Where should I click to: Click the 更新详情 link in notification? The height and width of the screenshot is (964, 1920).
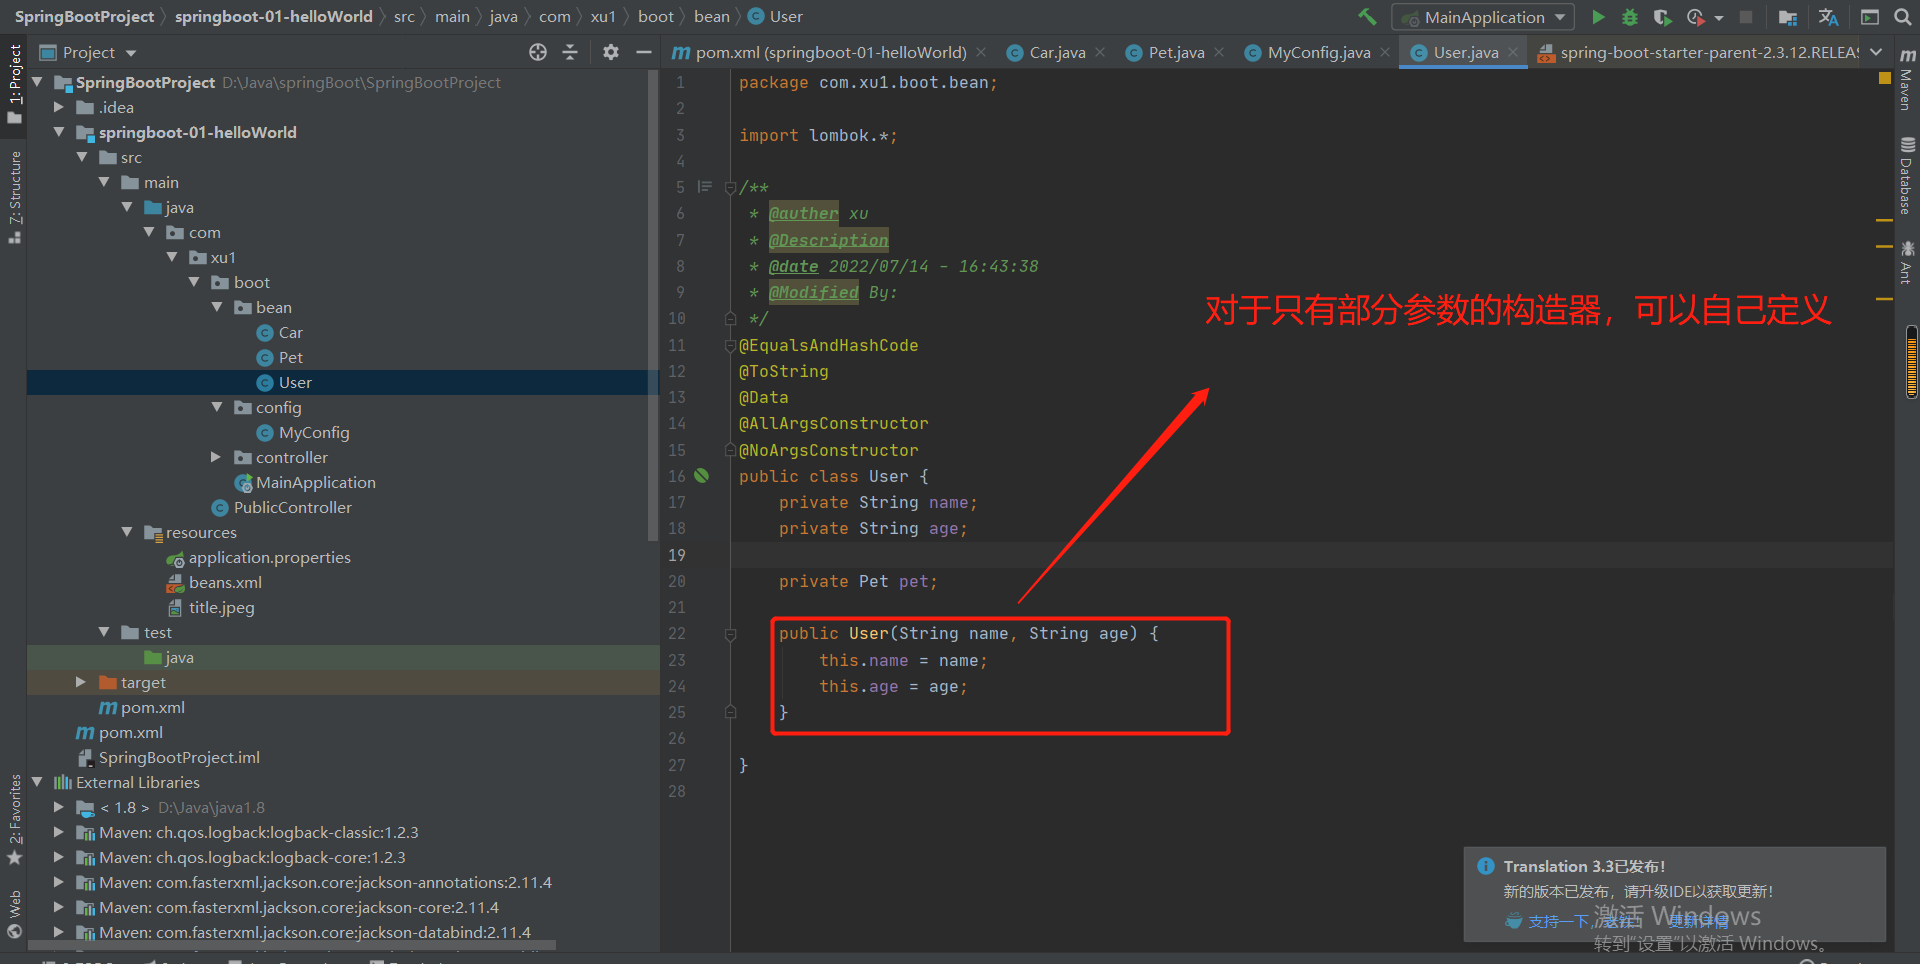[x=1698, y=921]
